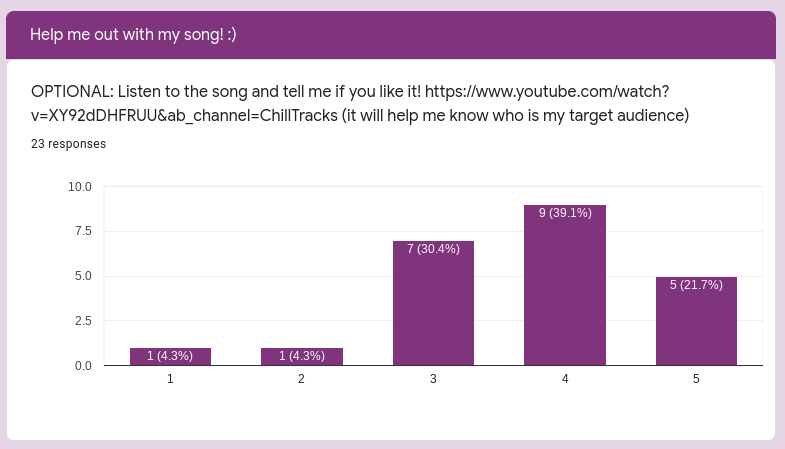This screenshot has height=449, width=785.
Task: Click x-axis label 4 under the chart
Action: (x=565, y=379)
